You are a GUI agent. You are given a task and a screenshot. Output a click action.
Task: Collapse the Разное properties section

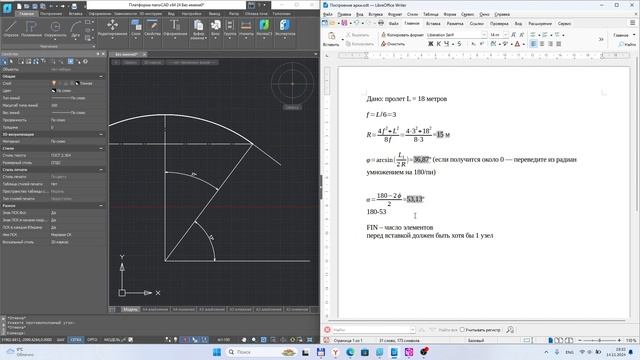[101, 206]
